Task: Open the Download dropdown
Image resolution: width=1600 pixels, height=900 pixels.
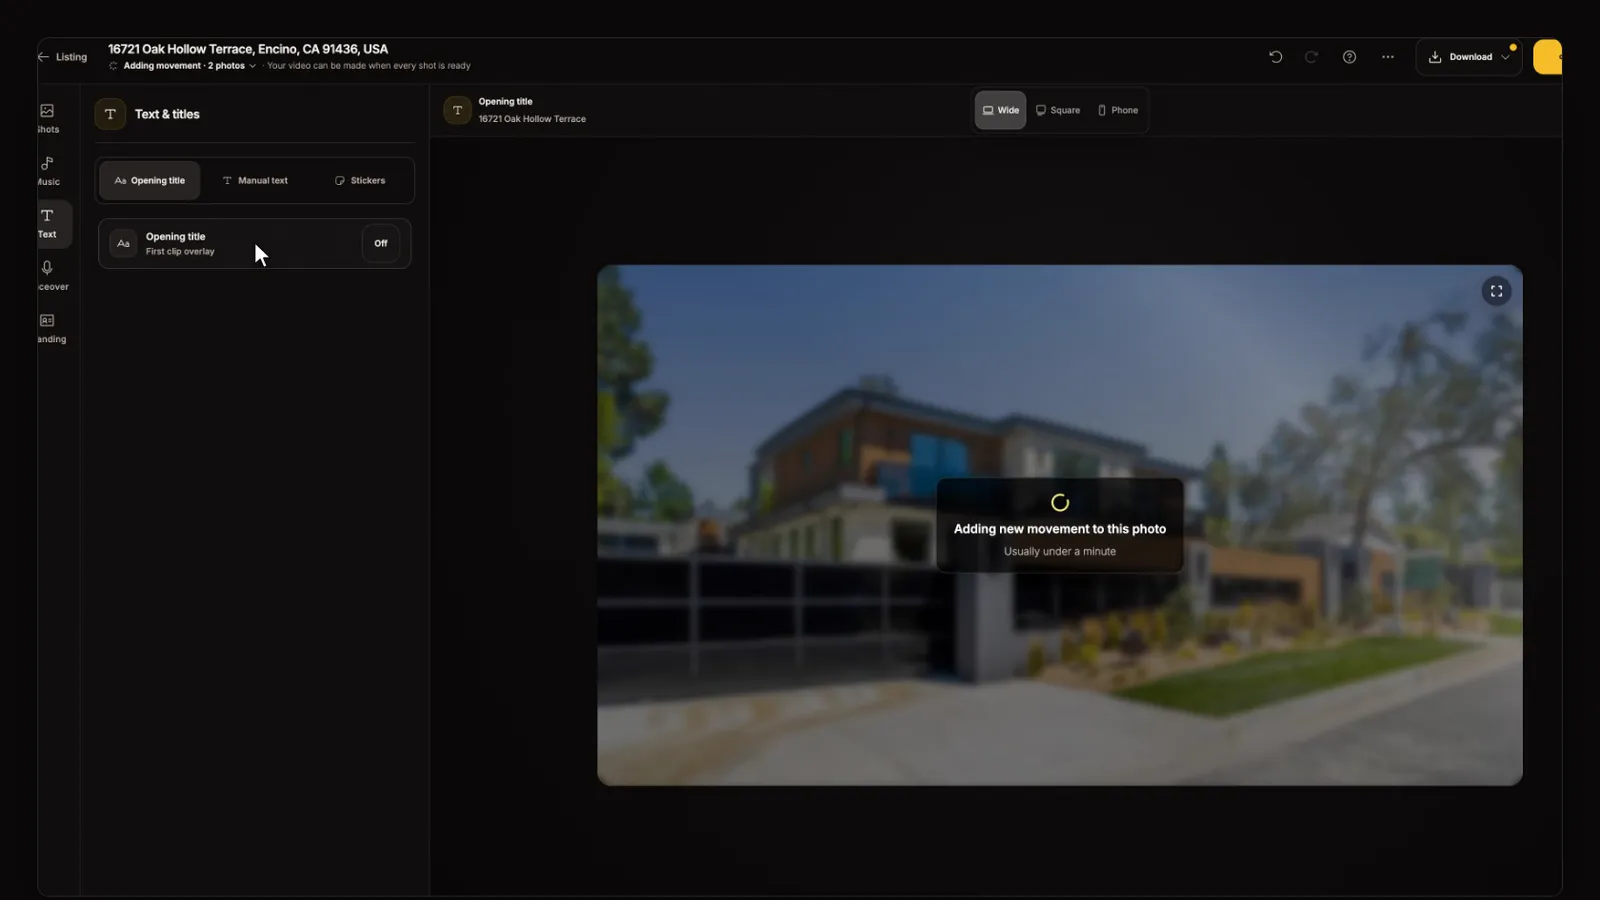Action: tap(1469, 57)
